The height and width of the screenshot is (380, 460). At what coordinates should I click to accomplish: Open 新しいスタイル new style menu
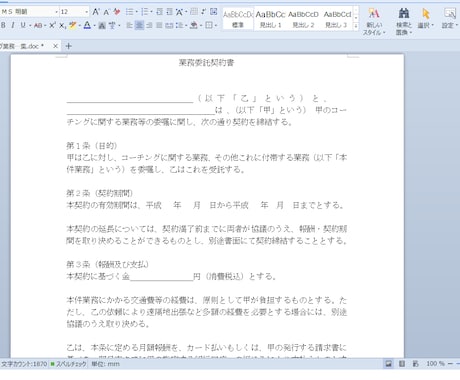[x=374, y=21]
